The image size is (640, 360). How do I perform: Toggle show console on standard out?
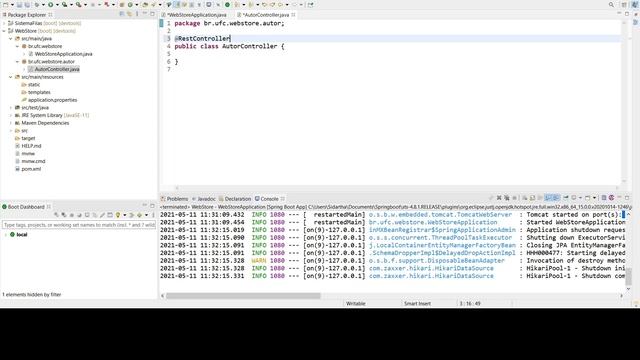point(548,198)
